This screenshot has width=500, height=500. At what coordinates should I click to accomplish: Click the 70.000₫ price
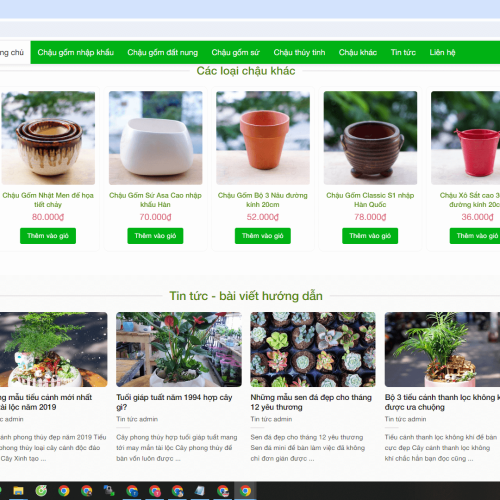pos(155,217)
